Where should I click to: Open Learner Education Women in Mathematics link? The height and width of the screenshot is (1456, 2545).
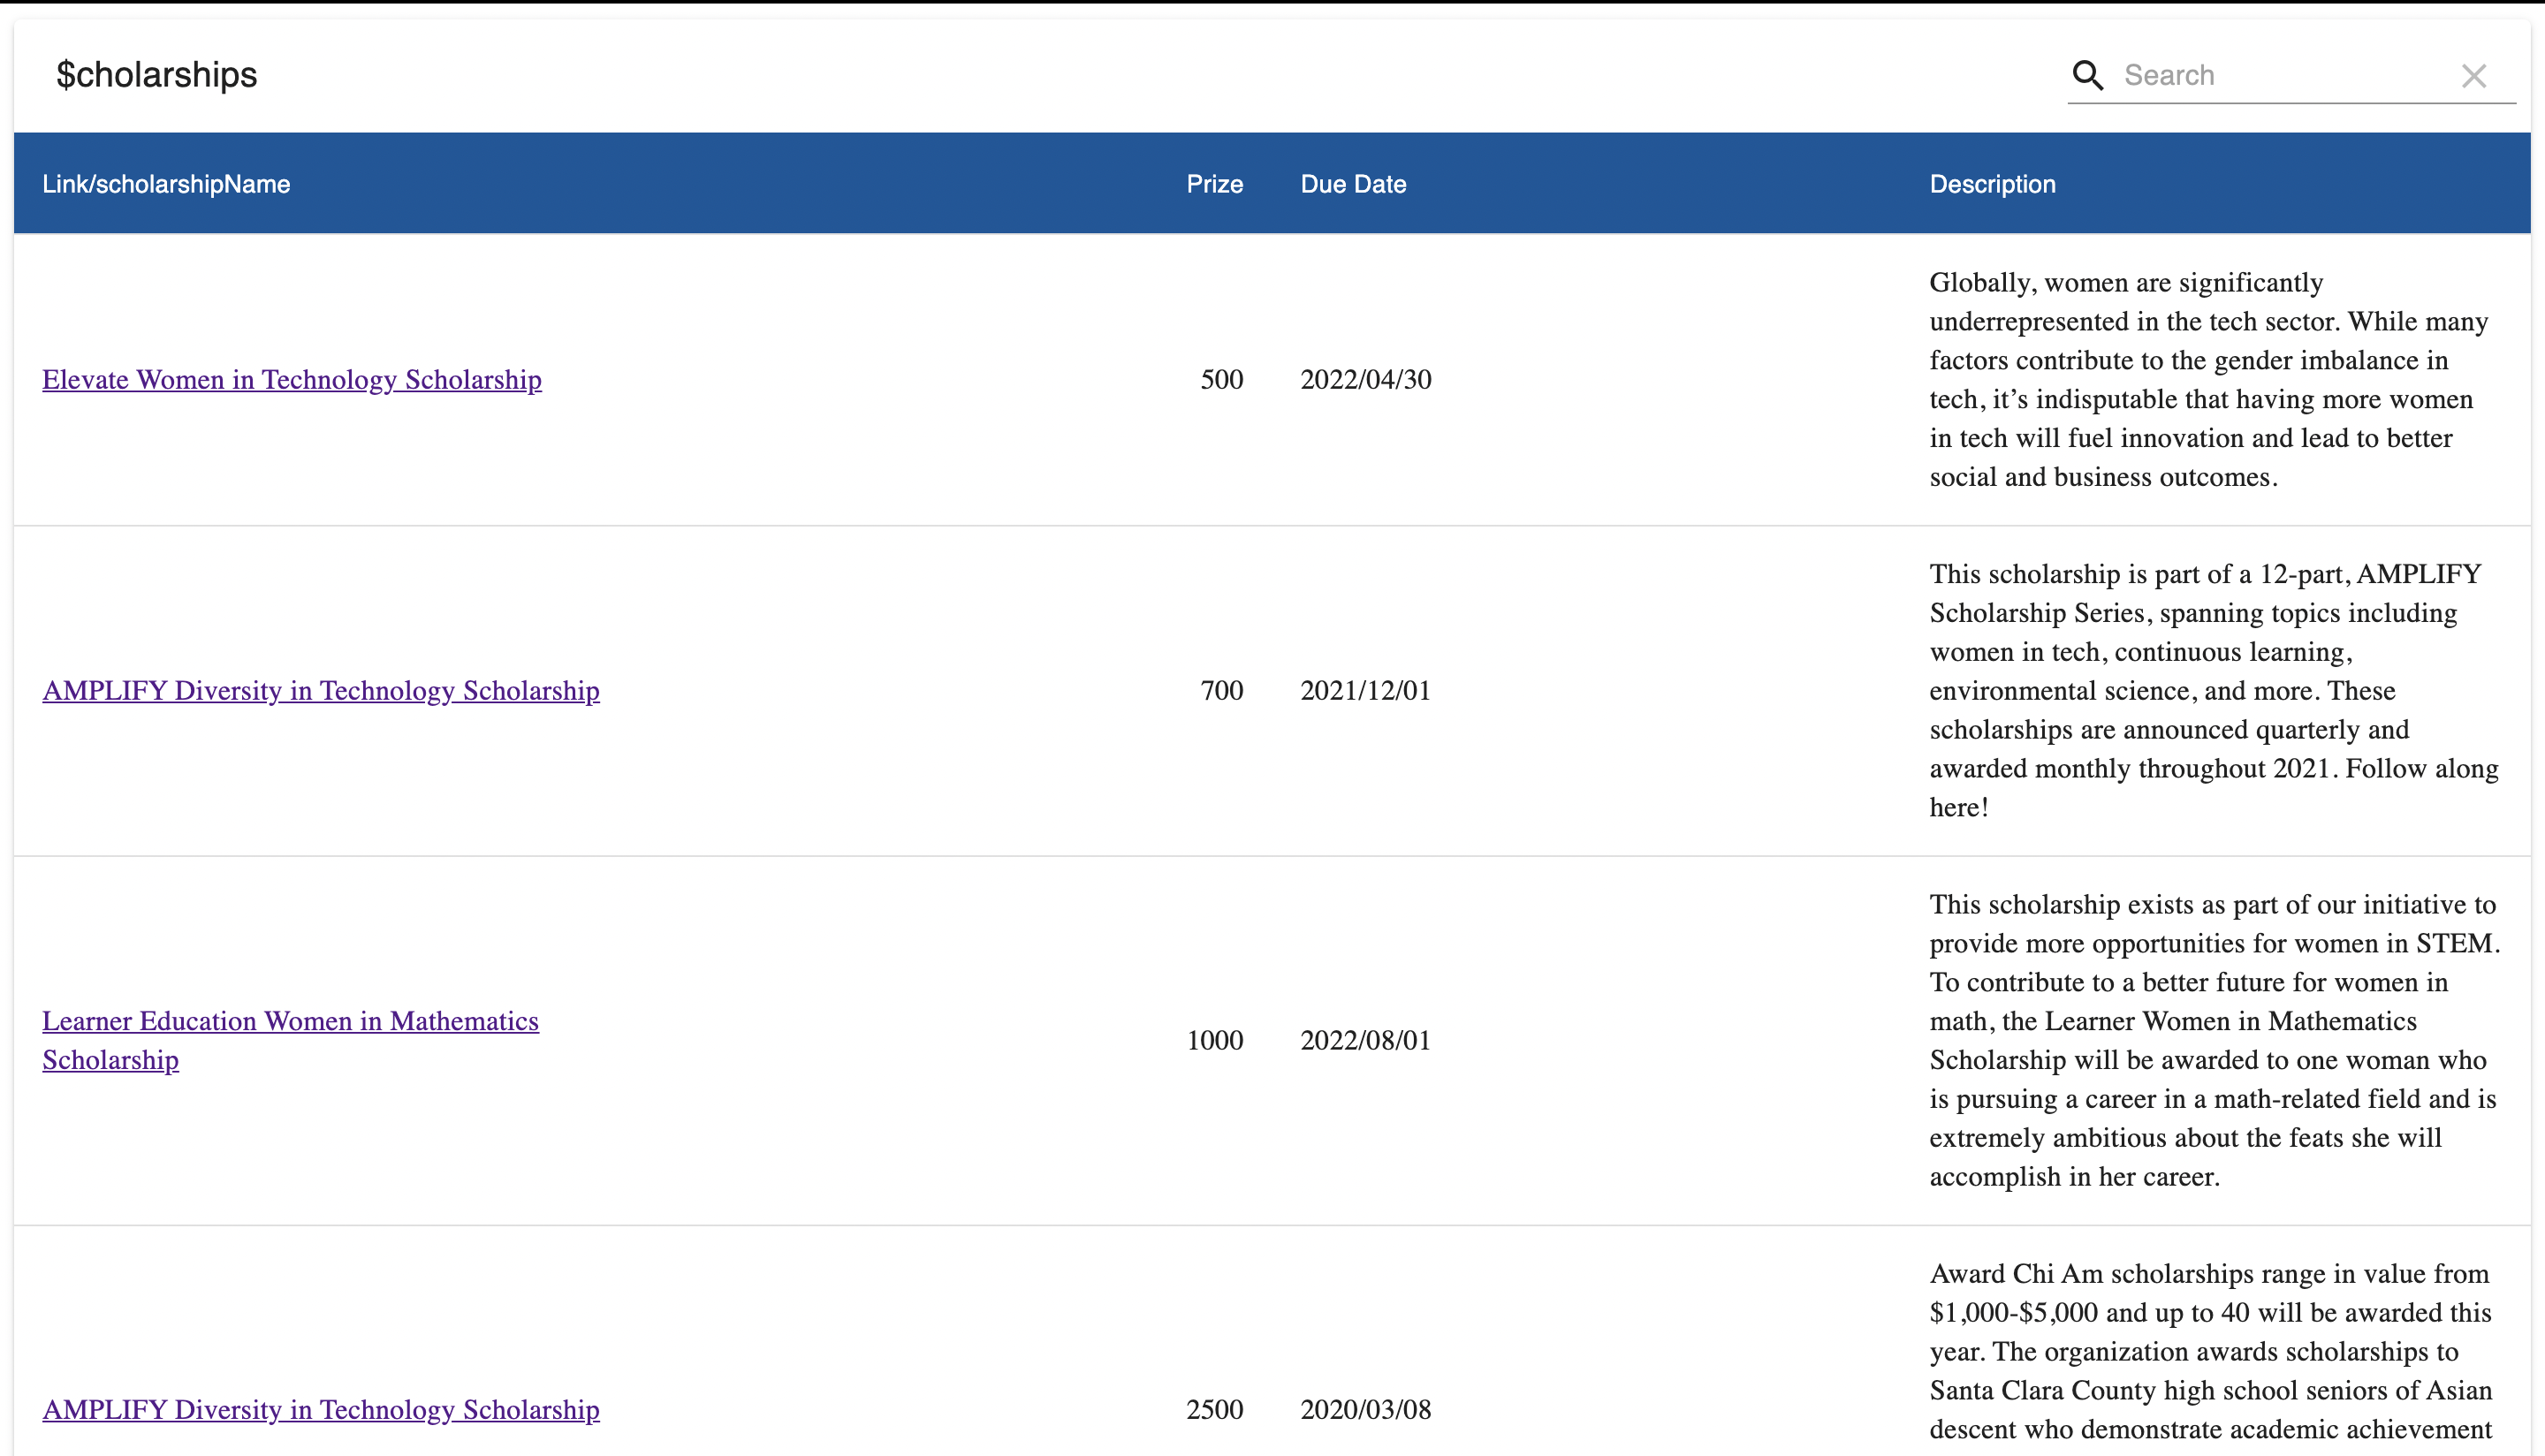pos(290,1022)
